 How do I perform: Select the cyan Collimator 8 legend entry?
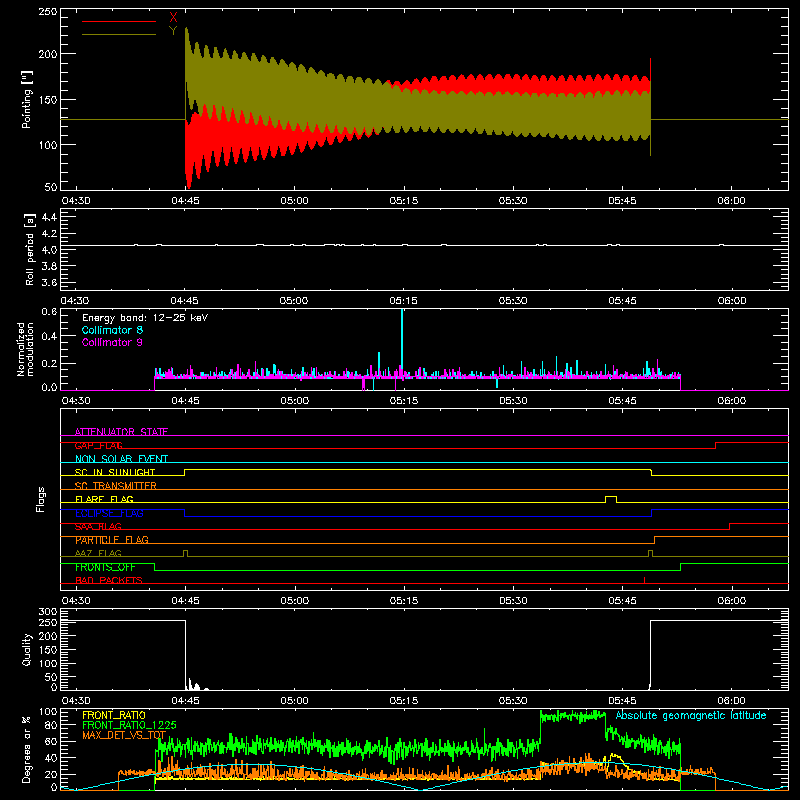pos(112,330)
